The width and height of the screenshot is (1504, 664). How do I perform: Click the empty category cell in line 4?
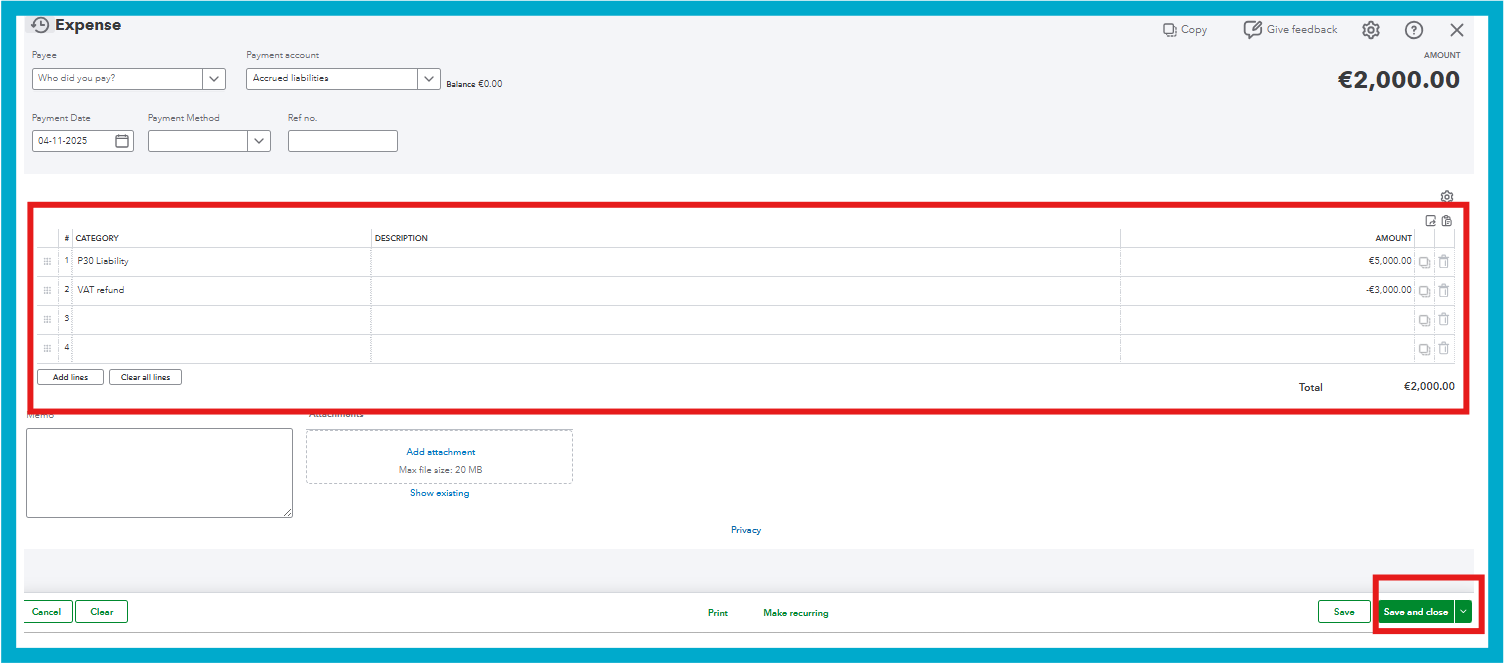click(x=221, y=349)
